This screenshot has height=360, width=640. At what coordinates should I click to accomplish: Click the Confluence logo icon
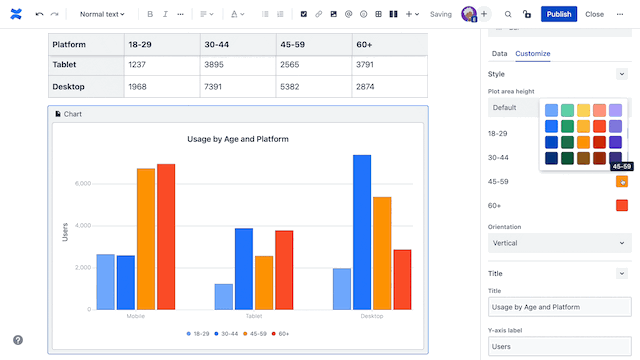pyautogui.click(x=16, y=14)
